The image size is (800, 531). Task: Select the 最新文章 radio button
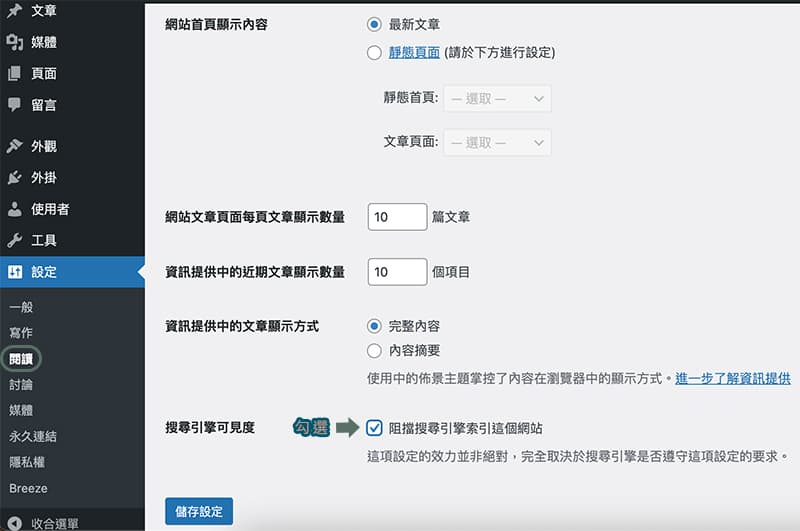(374, 24)
